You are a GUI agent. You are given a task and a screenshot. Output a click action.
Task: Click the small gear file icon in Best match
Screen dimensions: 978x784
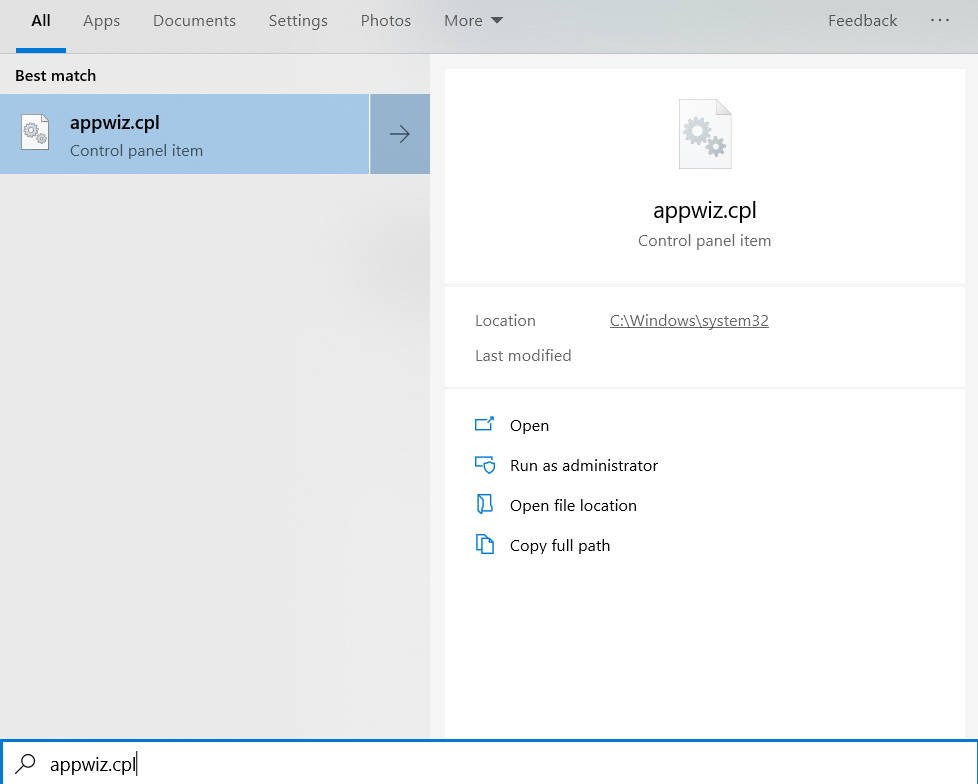35,134
